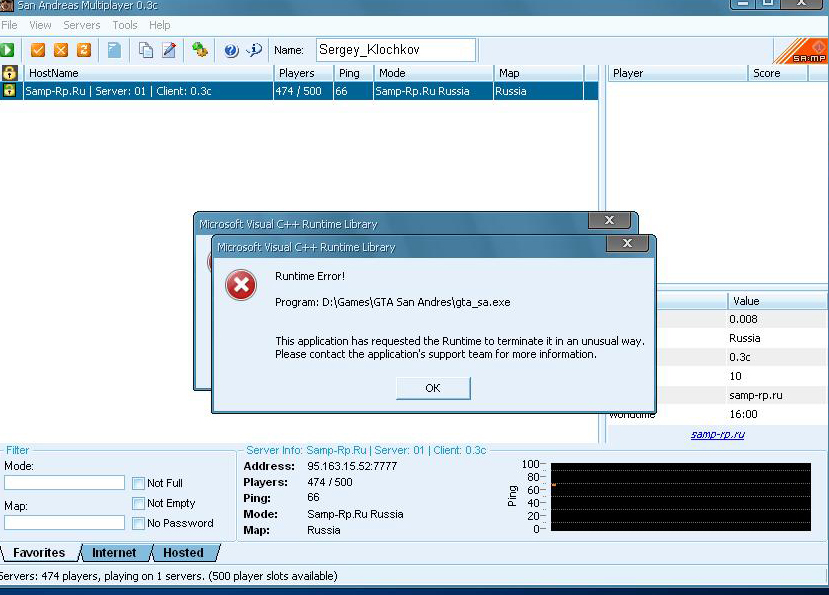Viewport: 829px width, 595px height.
Task: Open the Servers menu
Action: [x=81, y=25]
